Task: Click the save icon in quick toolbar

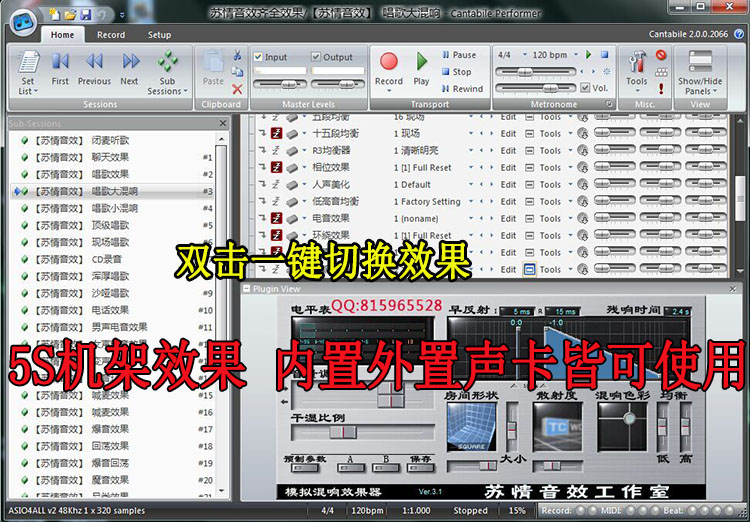Action: [x=86, y=15]
